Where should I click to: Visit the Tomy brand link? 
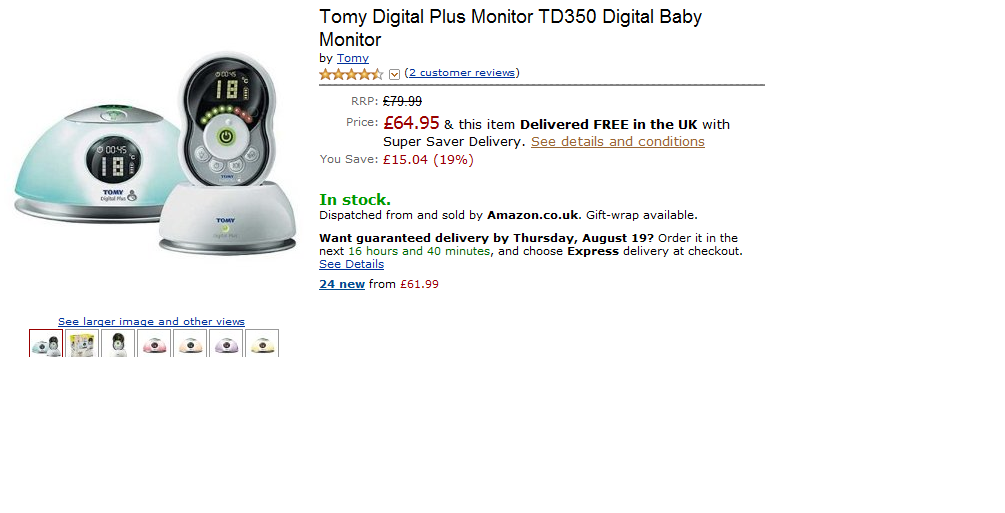352,58
